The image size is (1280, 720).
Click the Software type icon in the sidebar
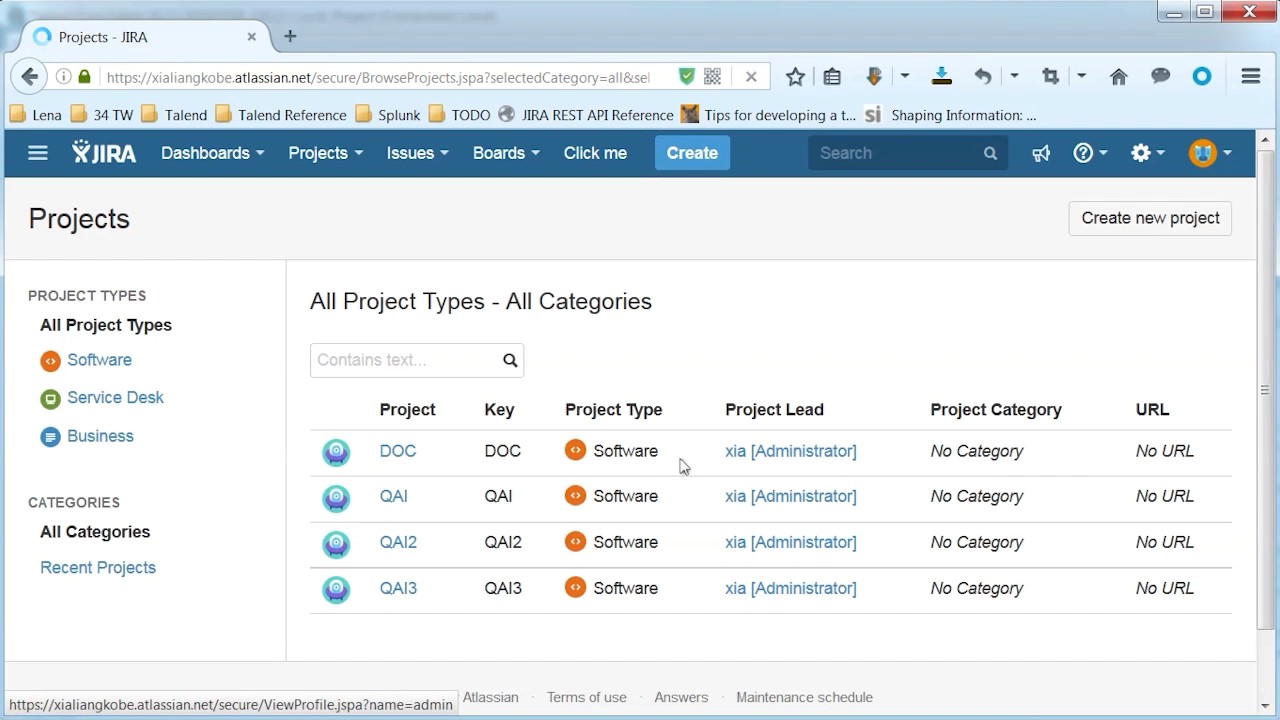pos(50,361)
